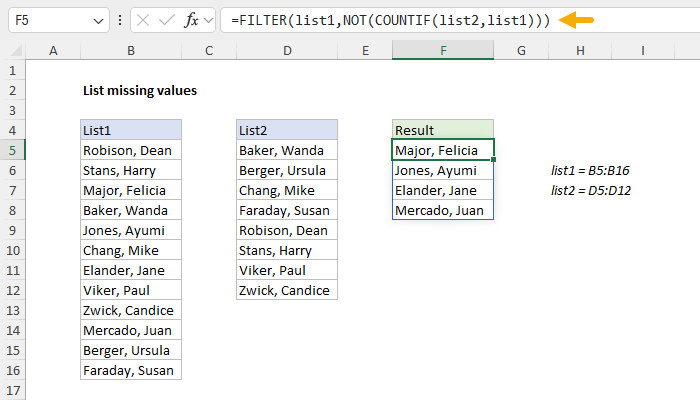This screenshot has width=700, height=400.
Task: Click the List1 header cell
Action: (x=131, y=130)
